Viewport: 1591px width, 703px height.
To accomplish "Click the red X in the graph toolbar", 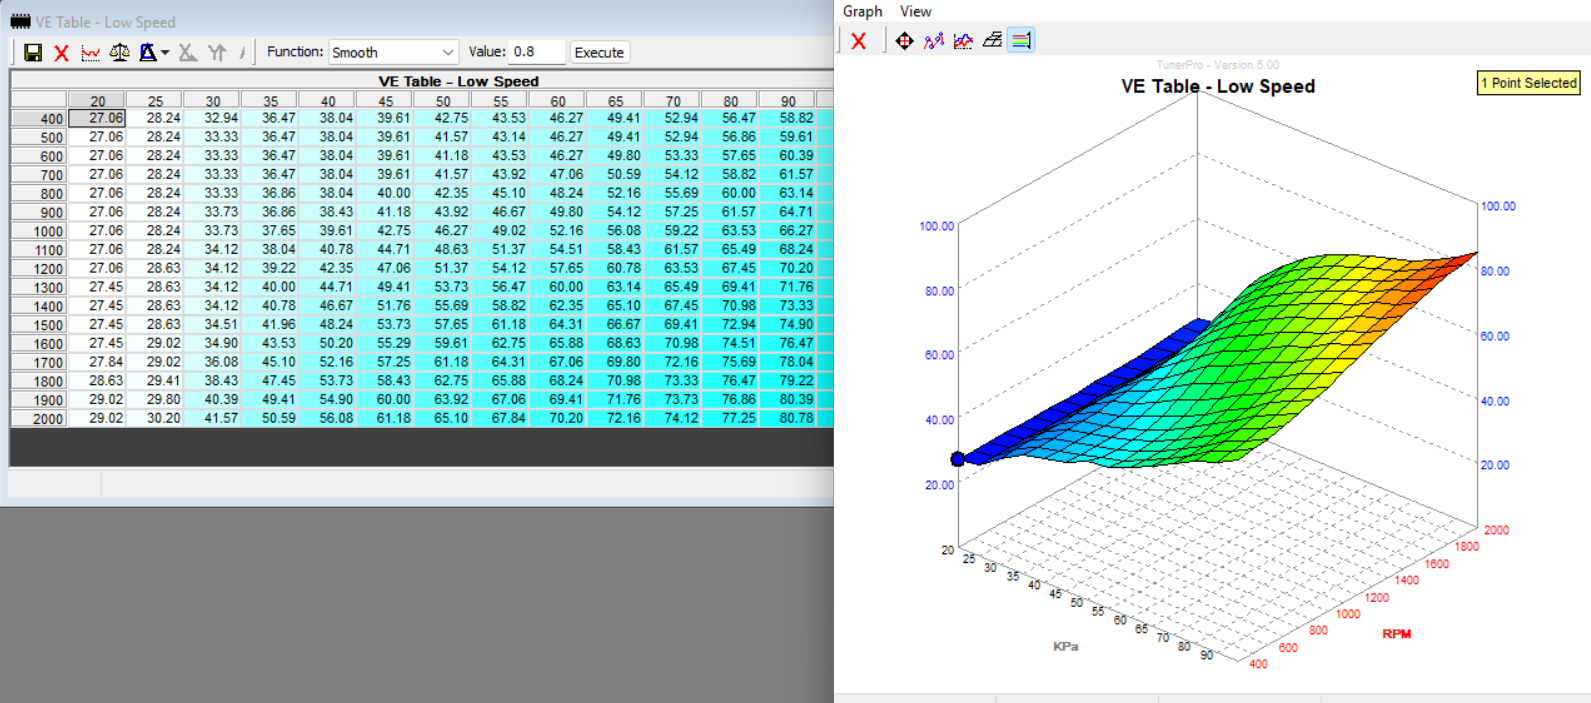I will (858, 41).
